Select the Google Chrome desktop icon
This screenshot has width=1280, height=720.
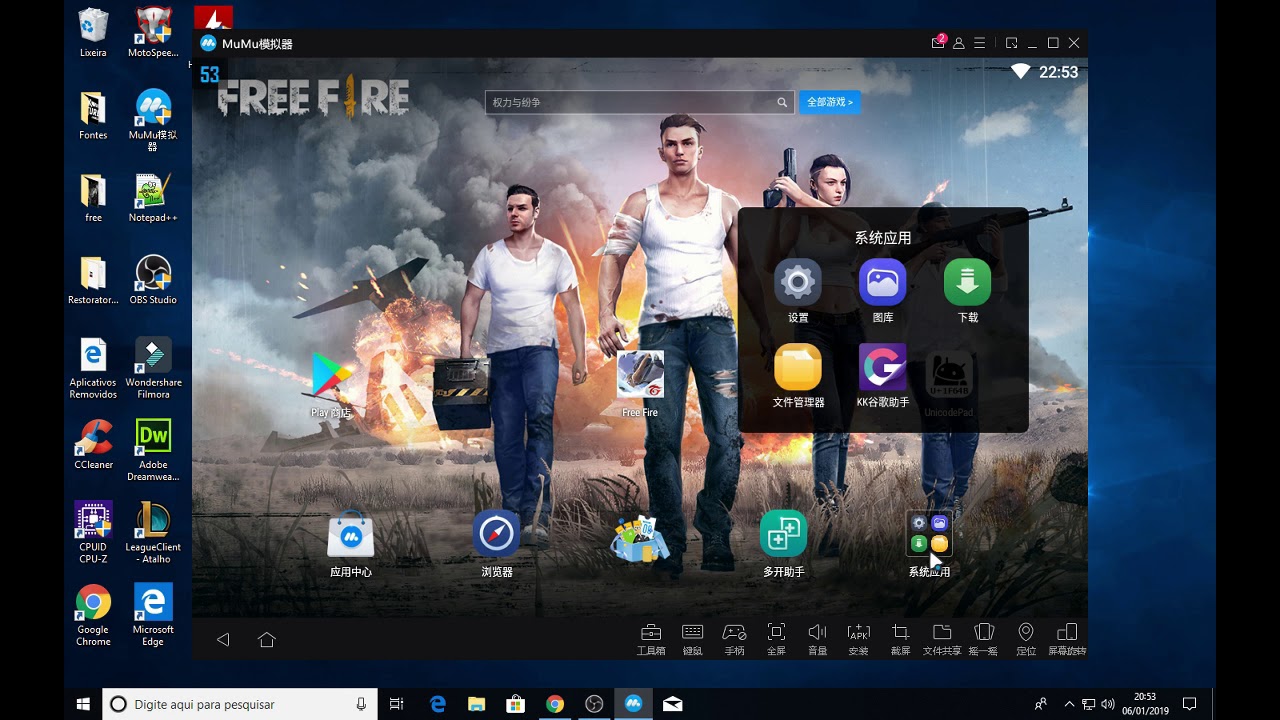coord(93,615)
